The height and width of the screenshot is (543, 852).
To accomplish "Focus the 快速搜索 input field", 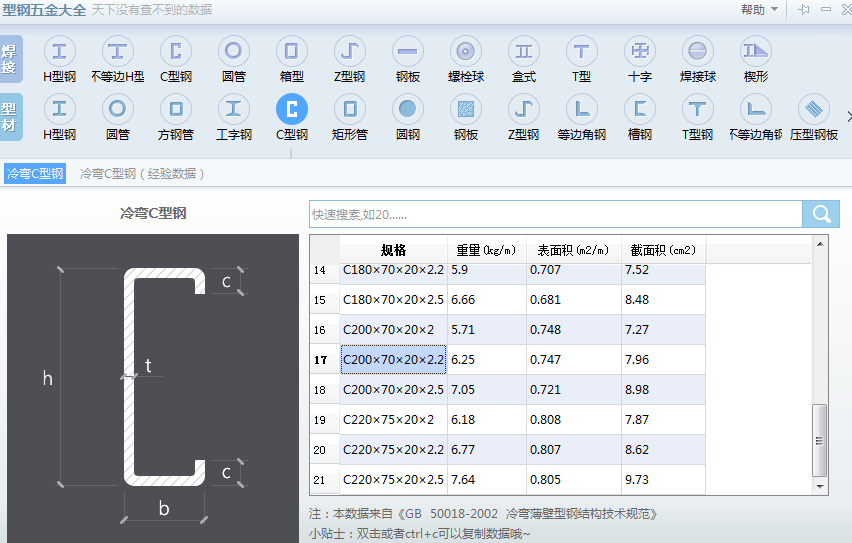I will (x=556, y=214).
